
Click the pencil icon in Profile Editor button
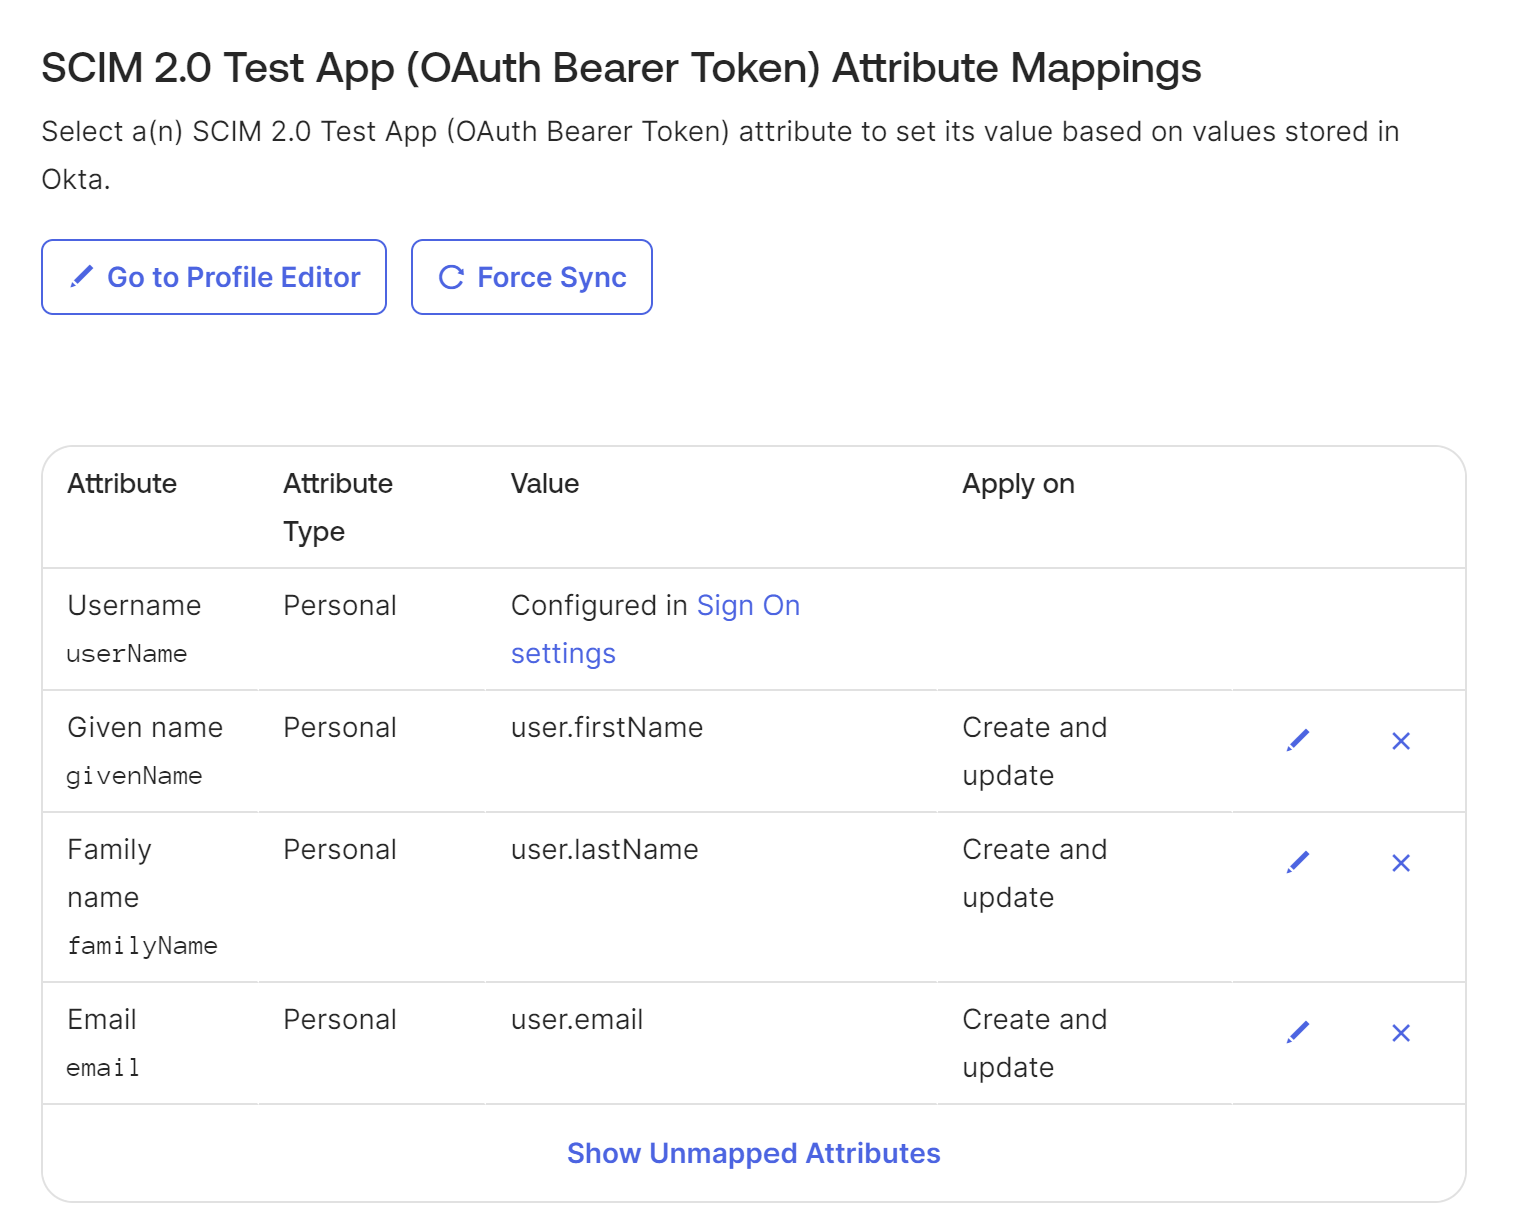82,277
